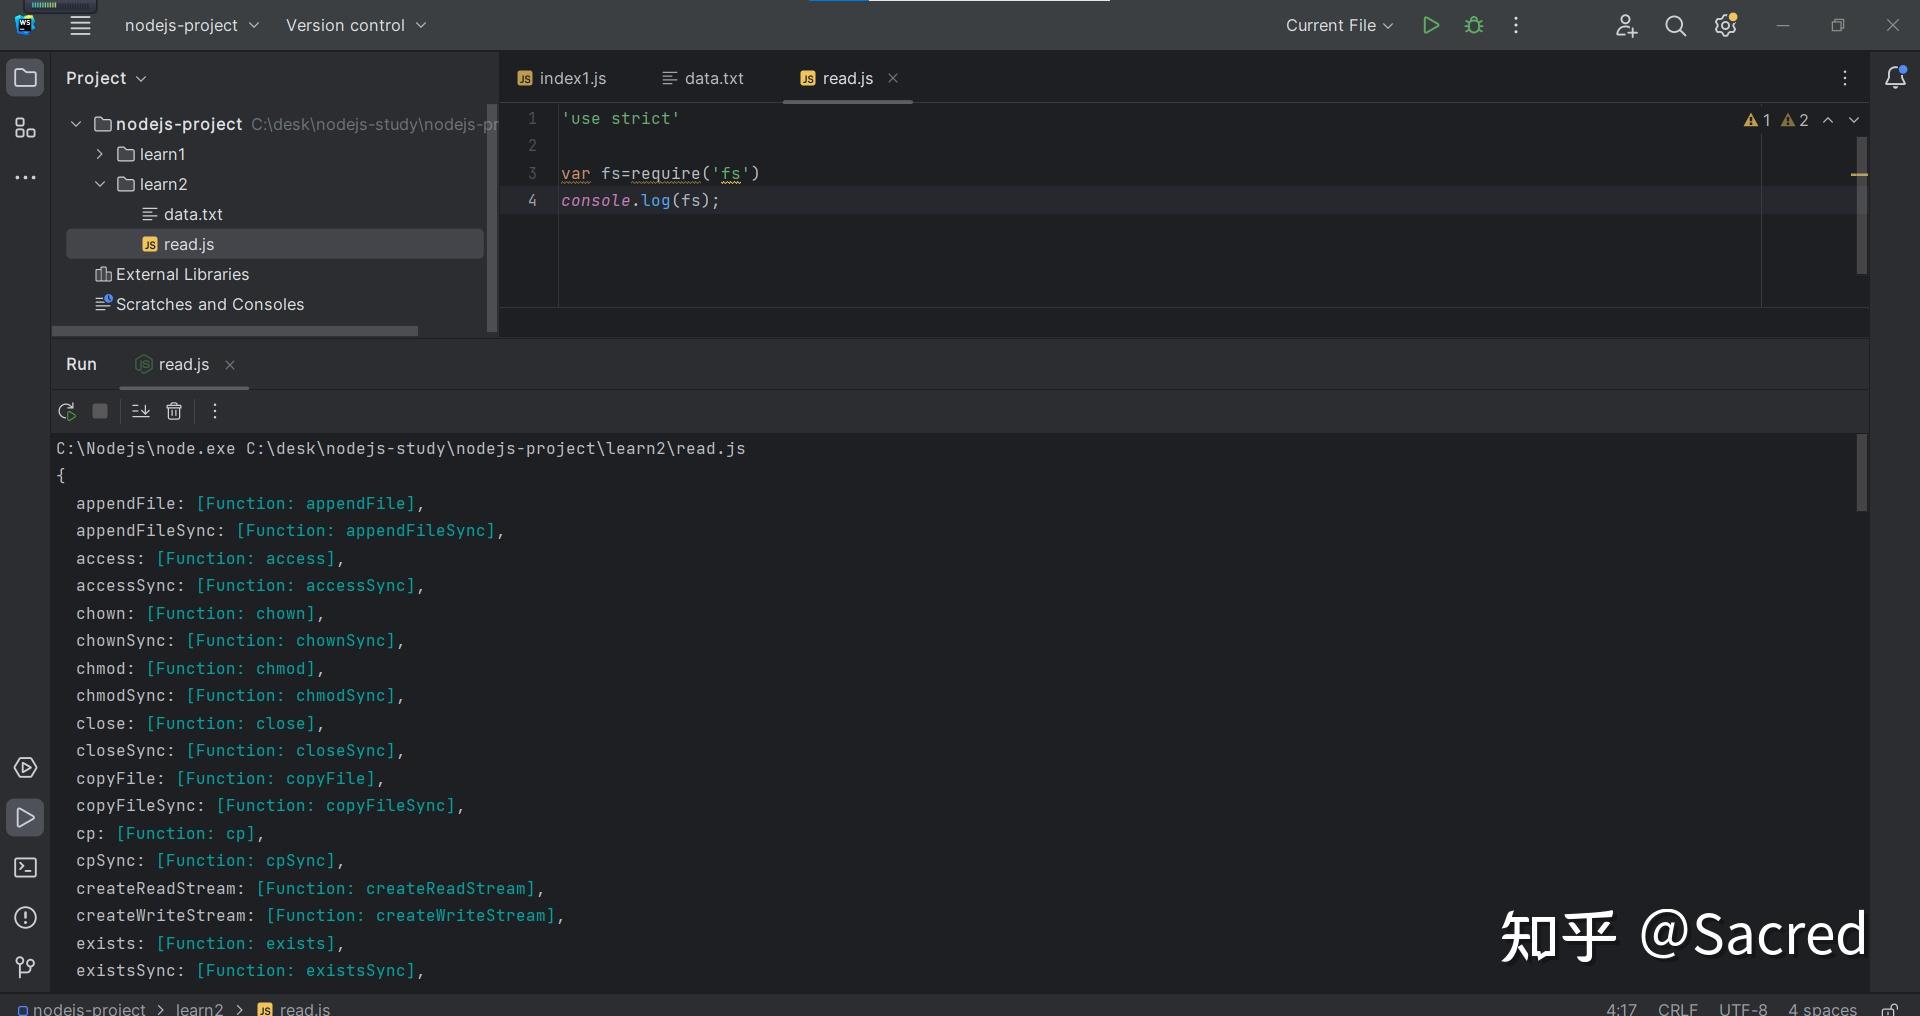Go to previous highlighted problem arrow

pos(1828,120)
